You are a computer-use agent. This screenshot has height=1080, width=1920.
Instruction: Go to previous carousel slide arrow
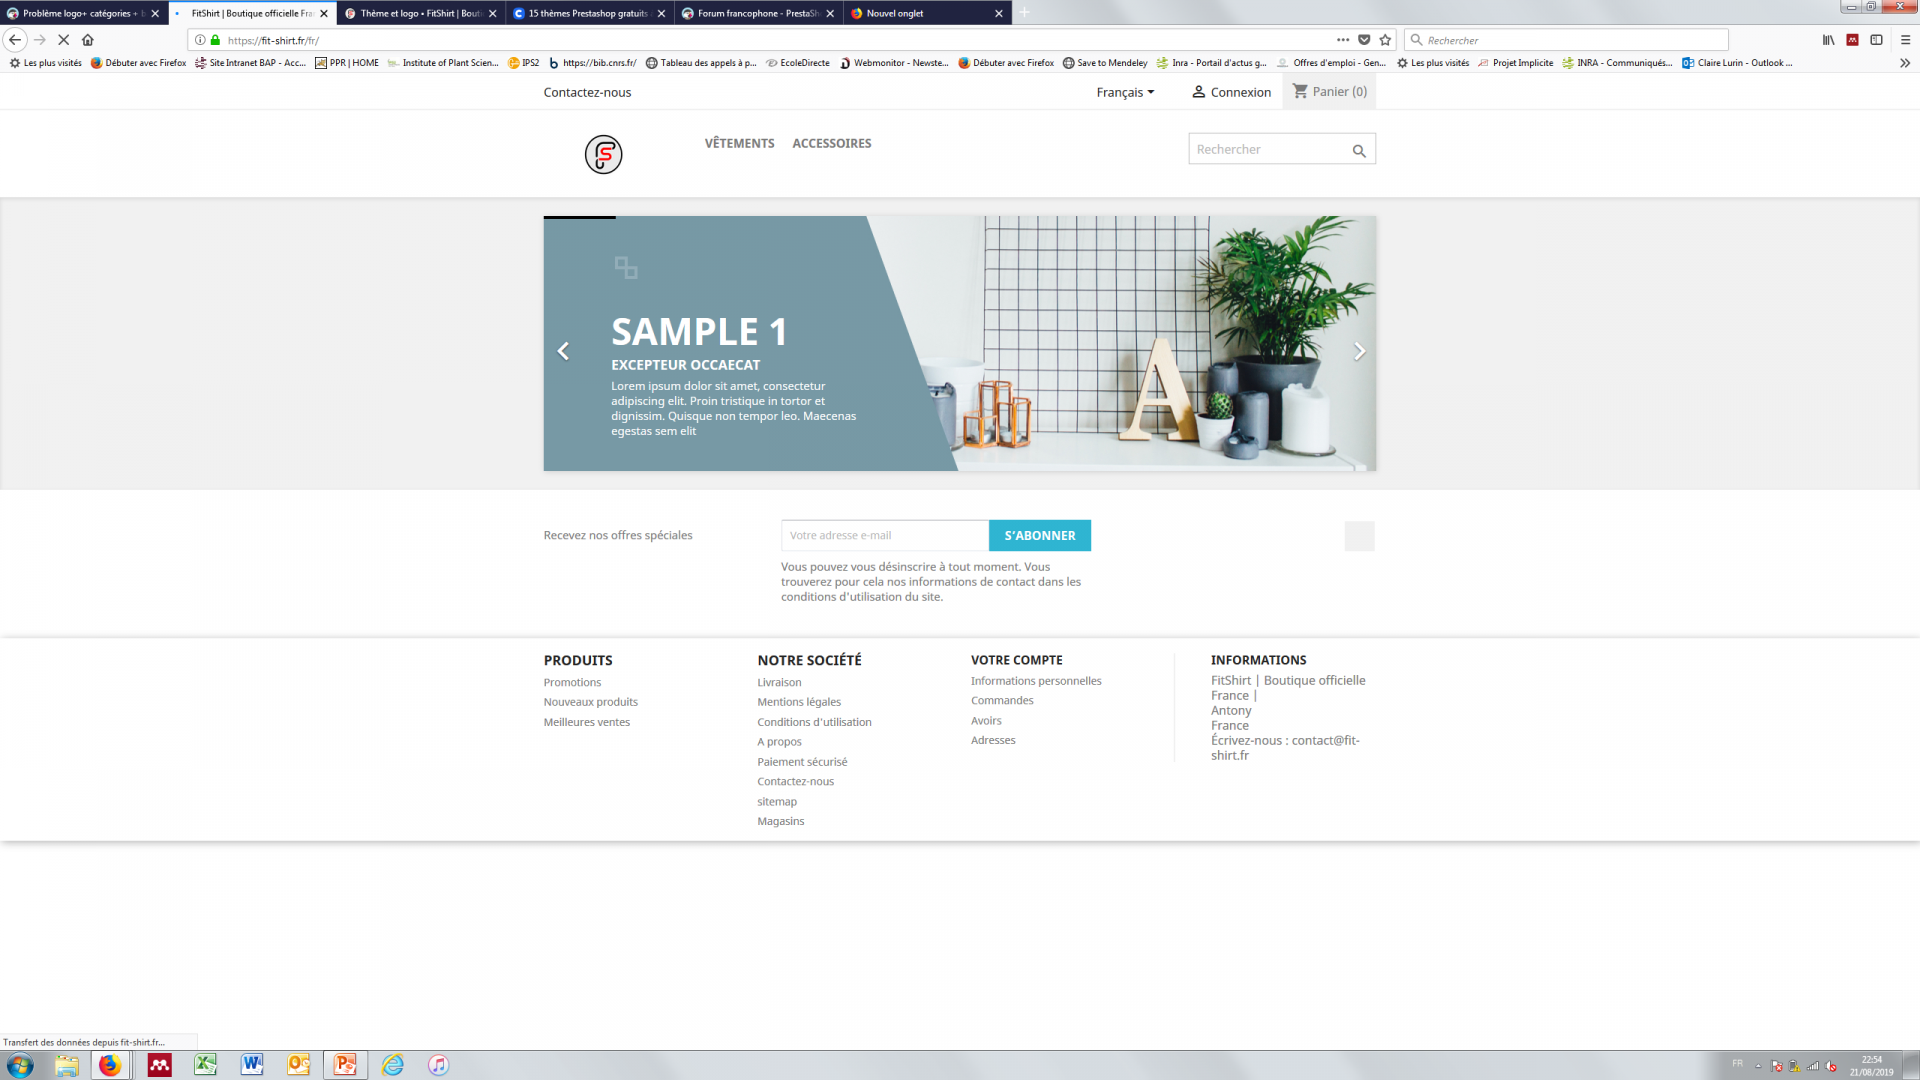pos(563,351)
